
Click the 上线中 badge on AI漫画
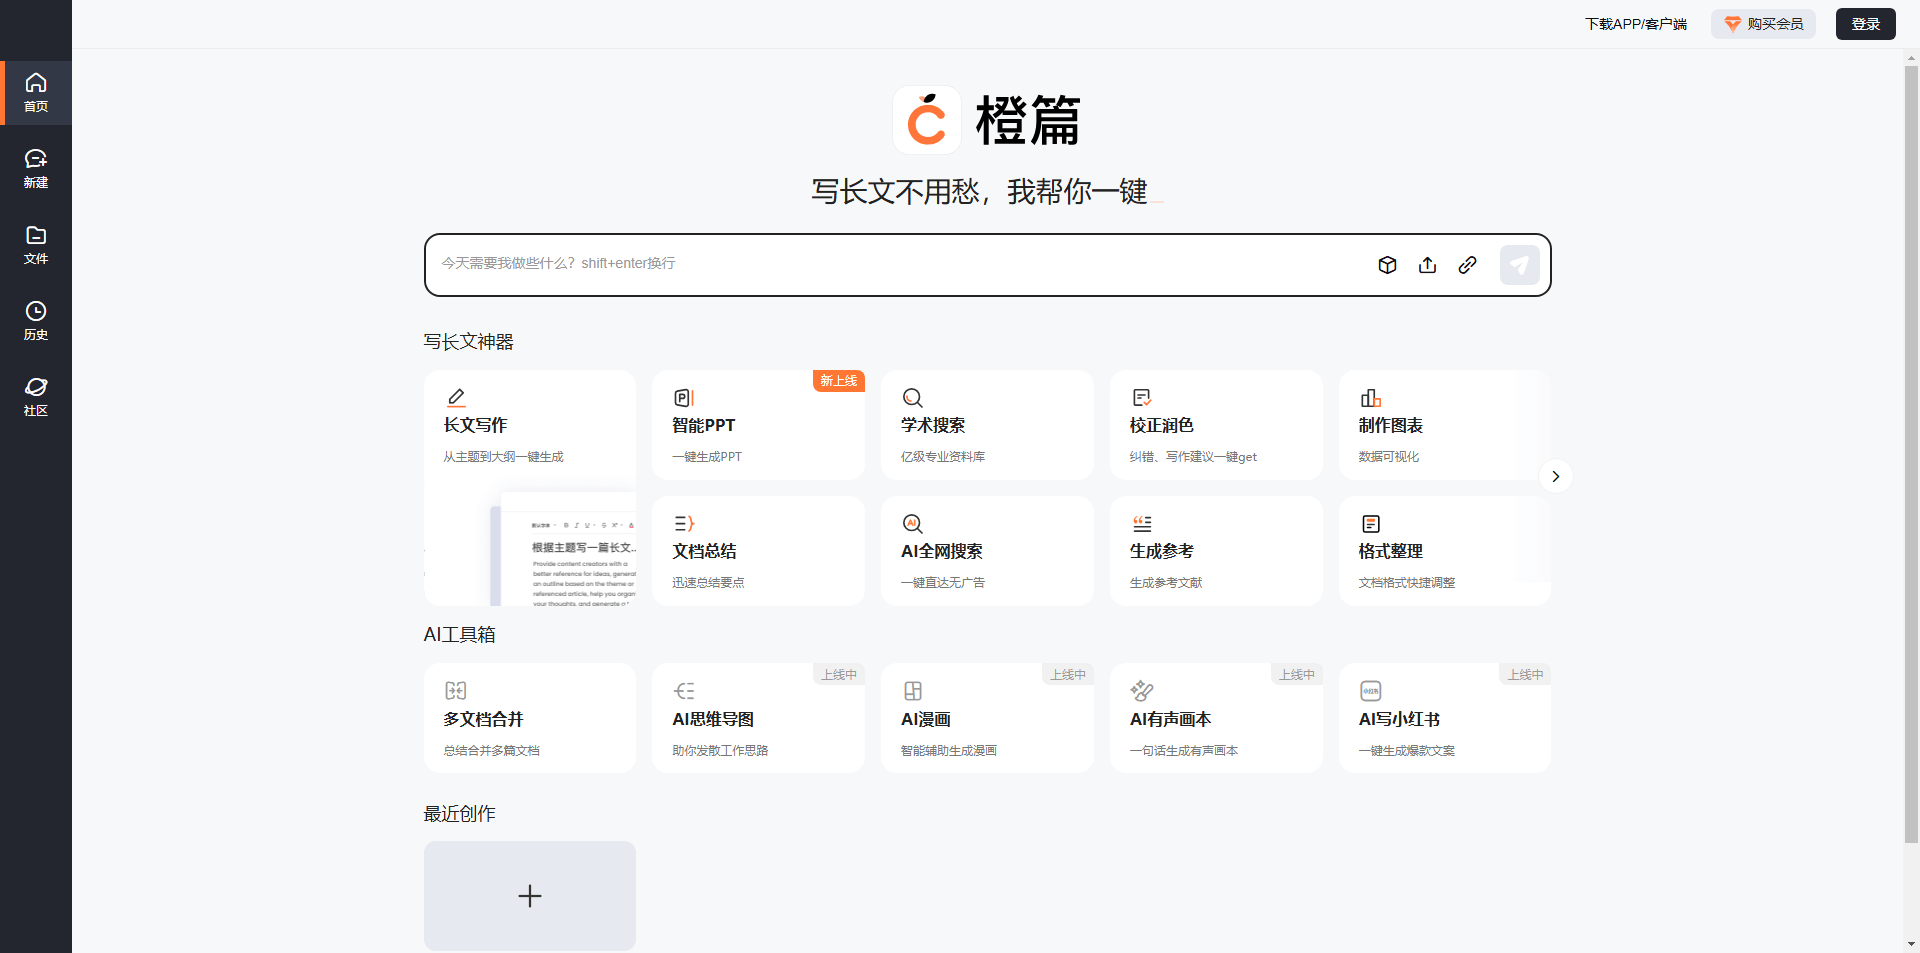1067,675
